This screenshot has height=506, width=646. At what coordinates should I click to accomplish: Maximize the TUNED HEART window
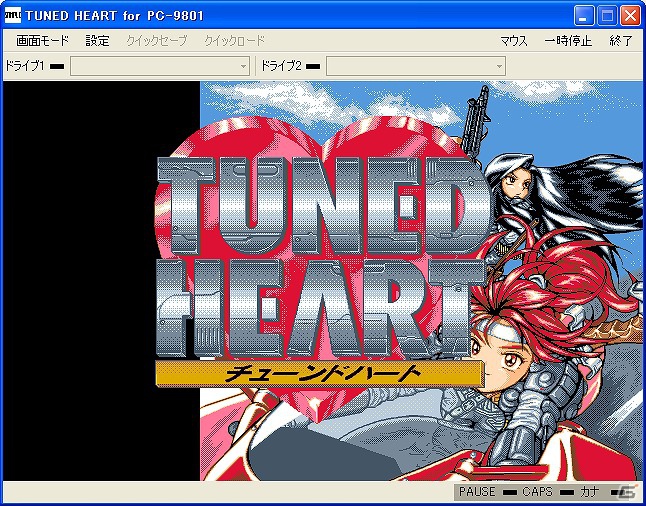pyautogui.click(x=607, y=16)
